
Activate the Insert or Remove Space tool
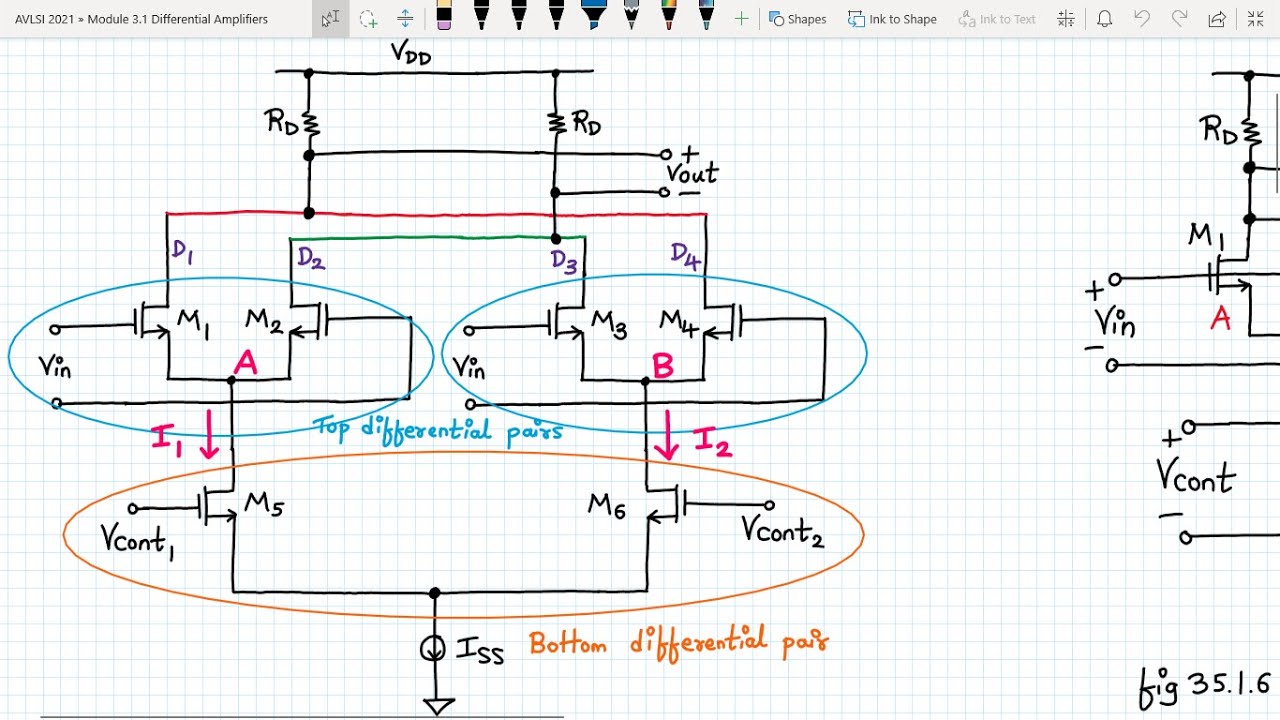pyautogui.click(x=405, y=19)
